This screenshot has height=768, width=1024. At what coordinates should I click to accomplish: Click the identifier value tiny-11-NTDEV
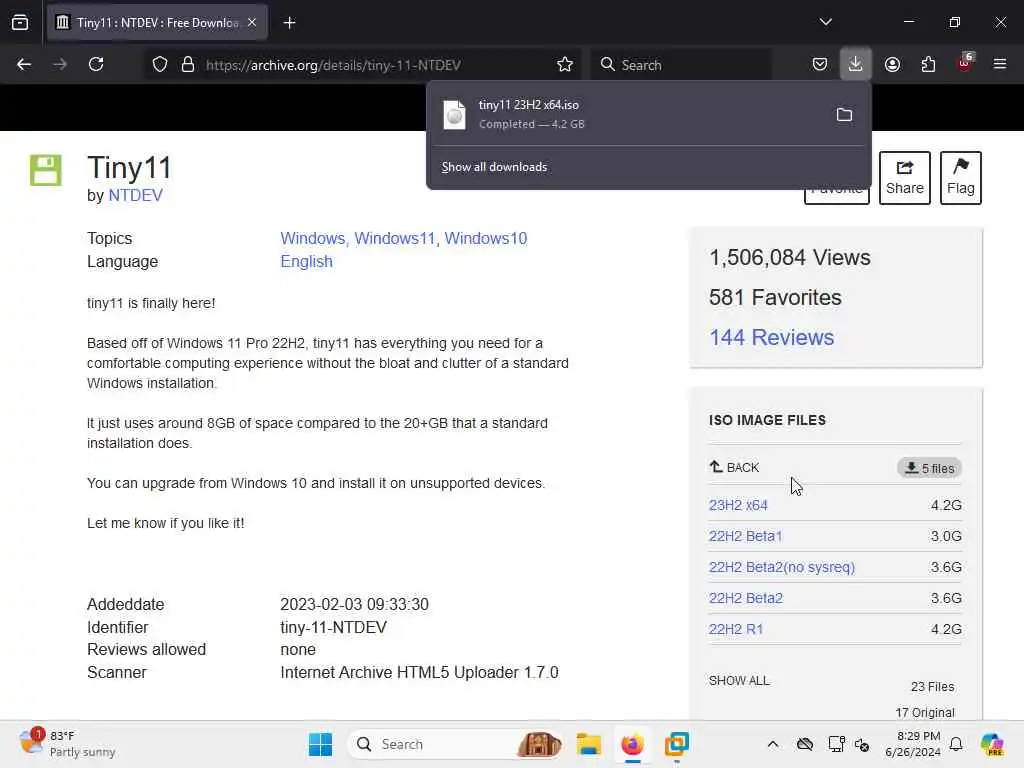click(333, 628)
